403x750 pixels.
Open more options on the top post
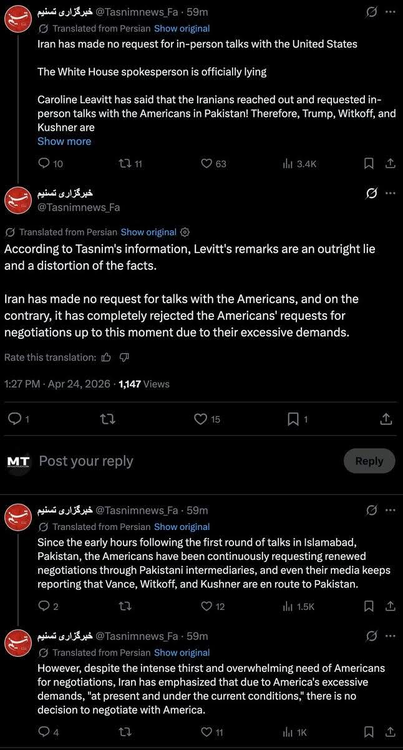(x=391, y=13)
